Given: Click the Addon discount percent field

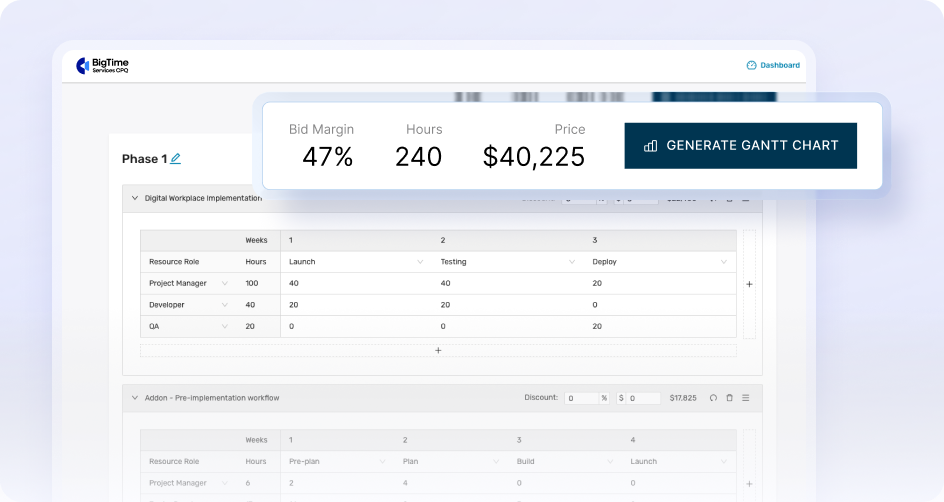Looking at the screenshot, I should pos(580,398).
